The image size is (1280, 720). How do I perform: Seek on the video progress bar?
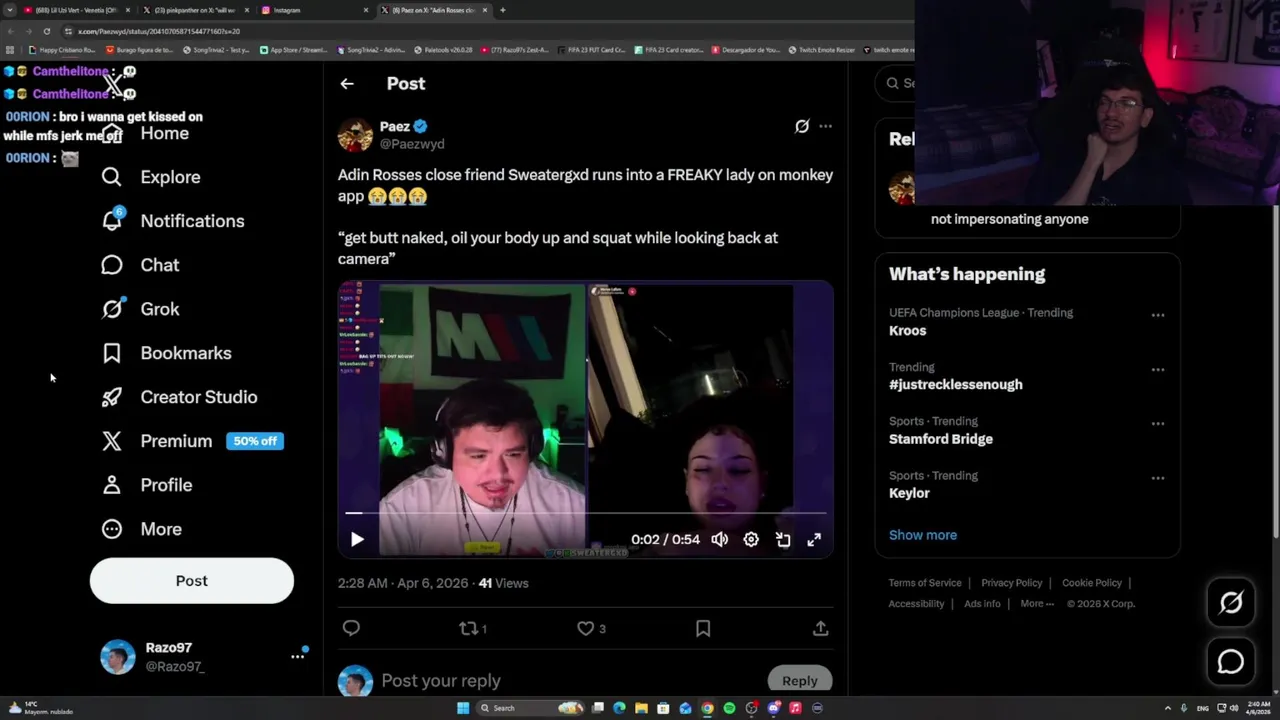click(x=586, y=513)
